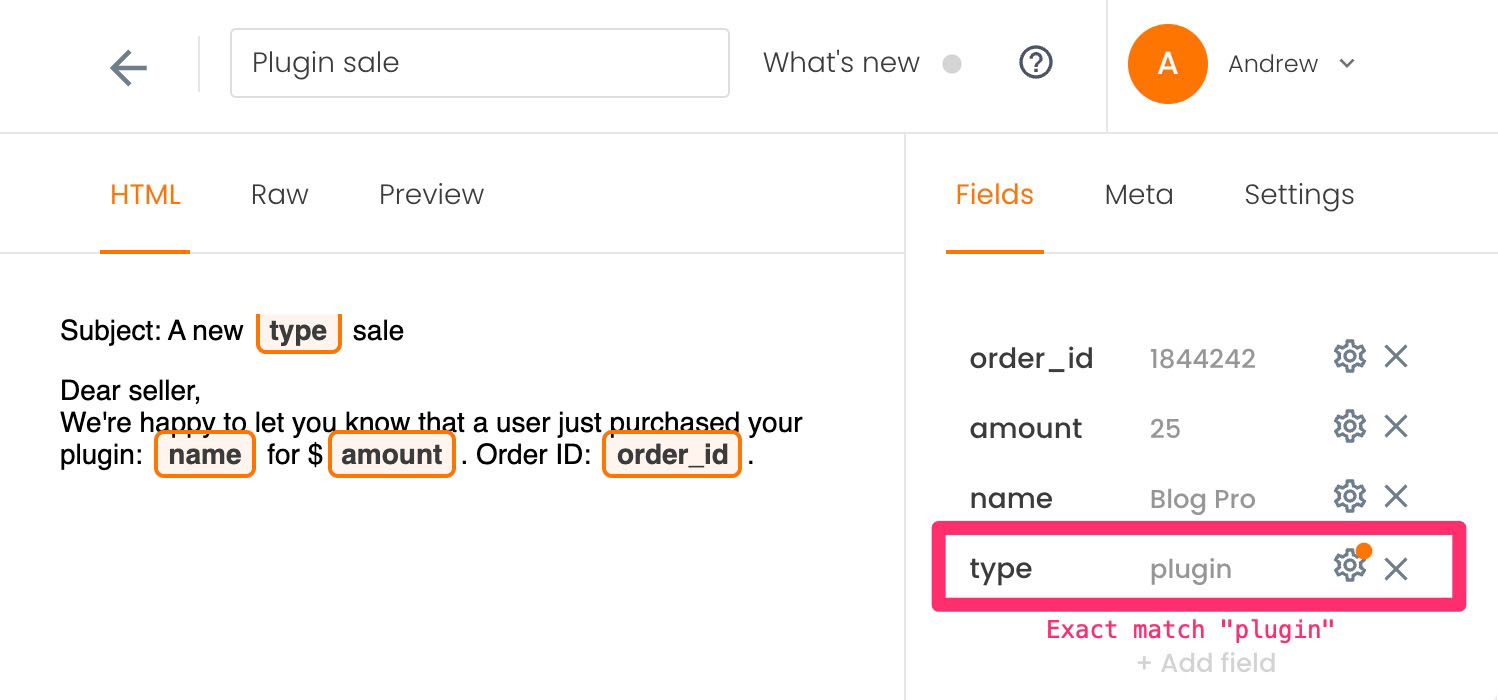Open settings gear for name field

[x=1349, y=496]
